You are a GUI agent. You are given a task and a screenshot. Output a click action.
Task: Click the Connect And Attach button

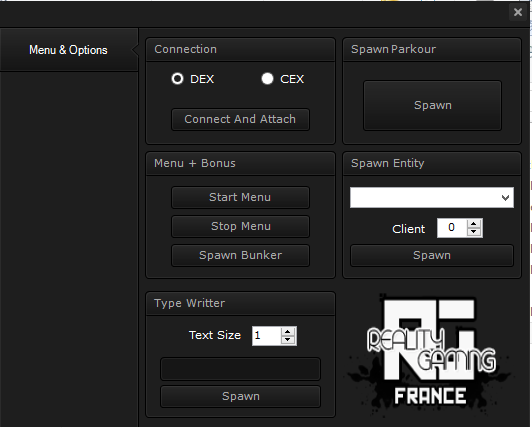(x=240, y=119)
